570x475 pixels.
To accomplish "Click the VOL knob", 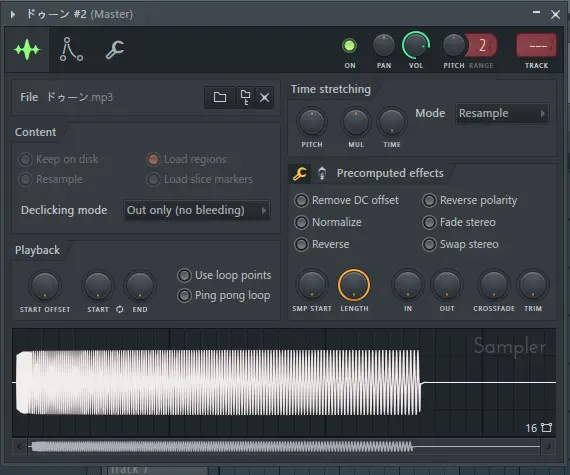I will point(416,45).
